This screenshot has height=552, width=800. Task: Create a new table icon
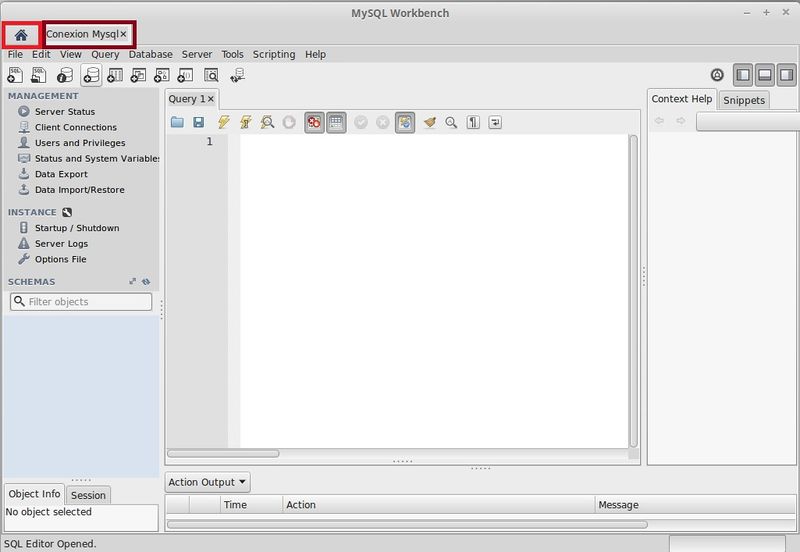point(114,76)
